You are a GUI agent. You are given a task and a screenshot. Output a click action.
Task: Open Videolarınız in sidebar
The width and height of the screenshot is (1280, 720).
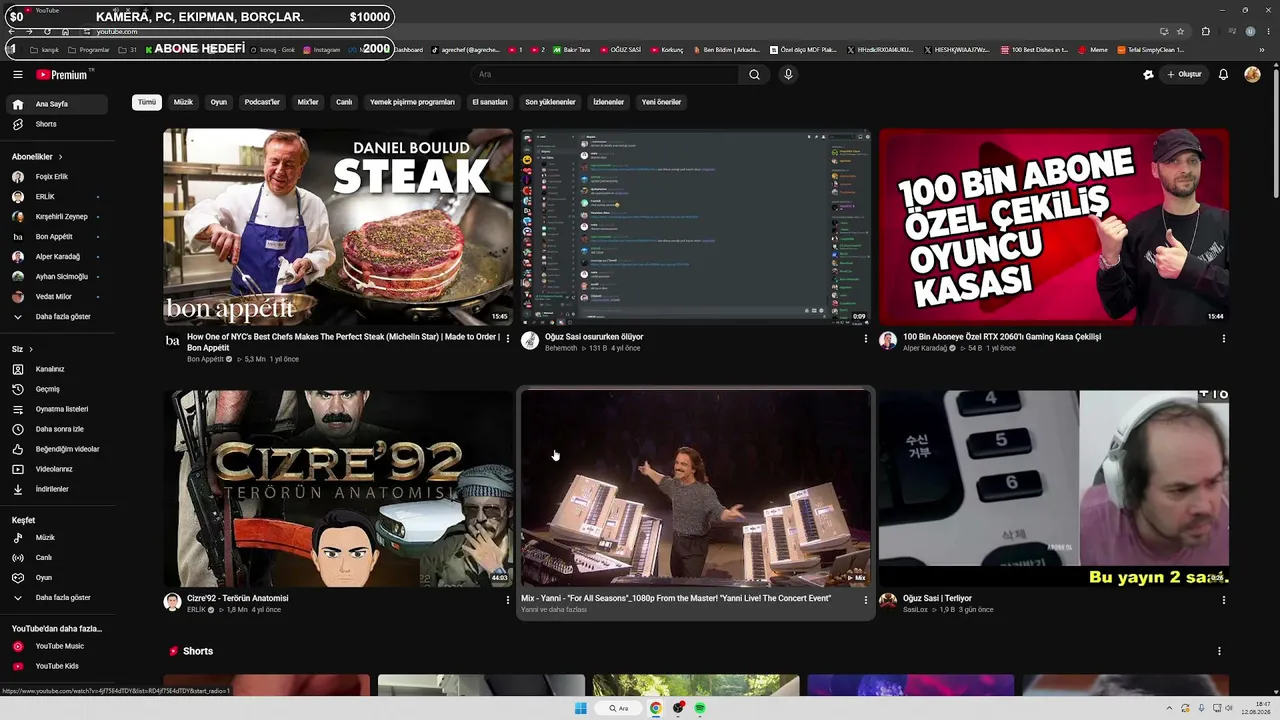(x=56, y=469)
